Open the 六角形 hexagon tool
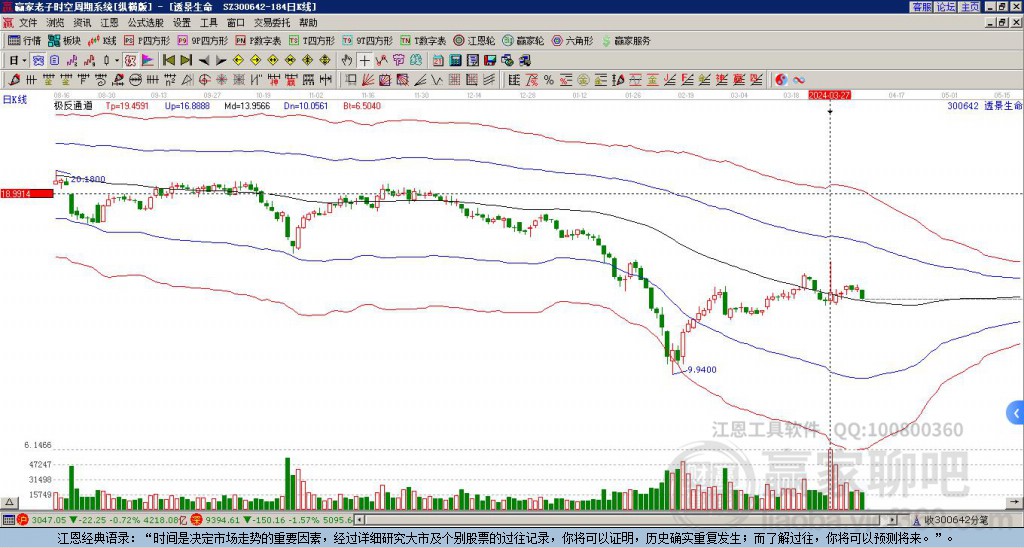 (572, 40)
